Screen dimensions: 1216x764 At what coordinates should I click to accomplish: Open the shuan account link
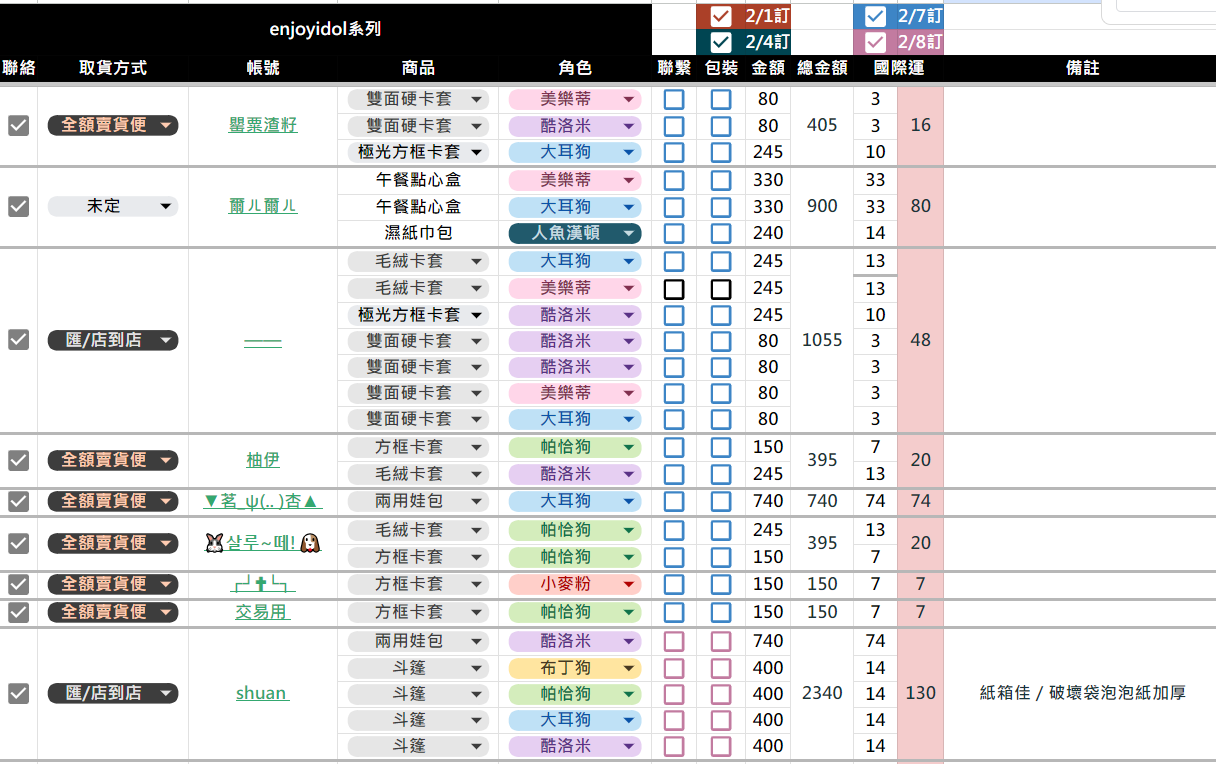(x=262, y=693)
